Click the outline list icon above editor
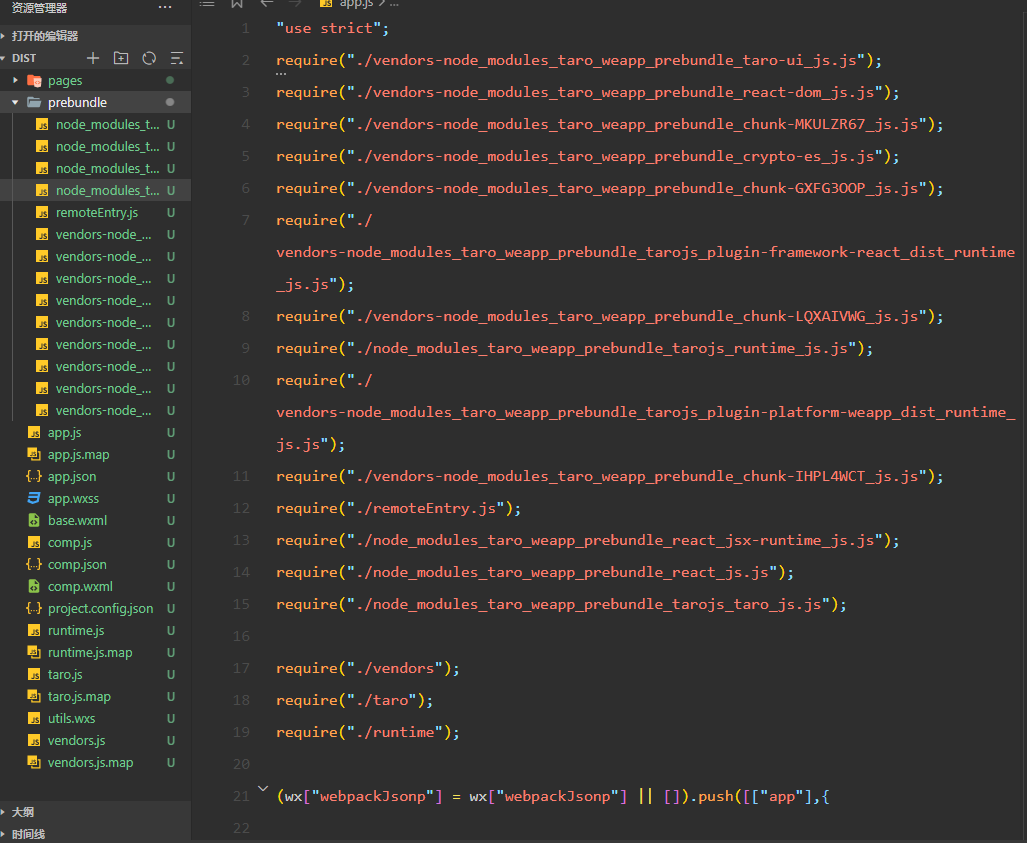The width and height of the screenshot is (1027, 843). click(207, 4)
